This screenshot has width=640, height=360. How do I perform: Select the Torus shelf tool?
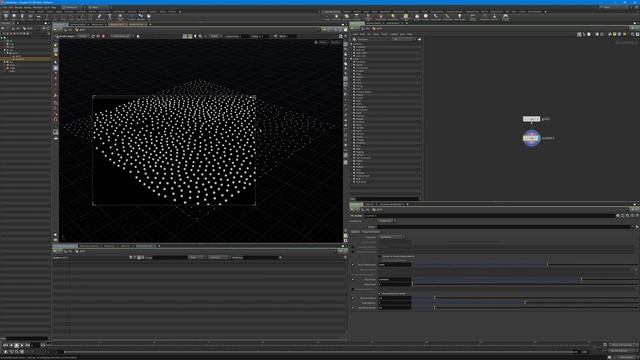point(30,17)
